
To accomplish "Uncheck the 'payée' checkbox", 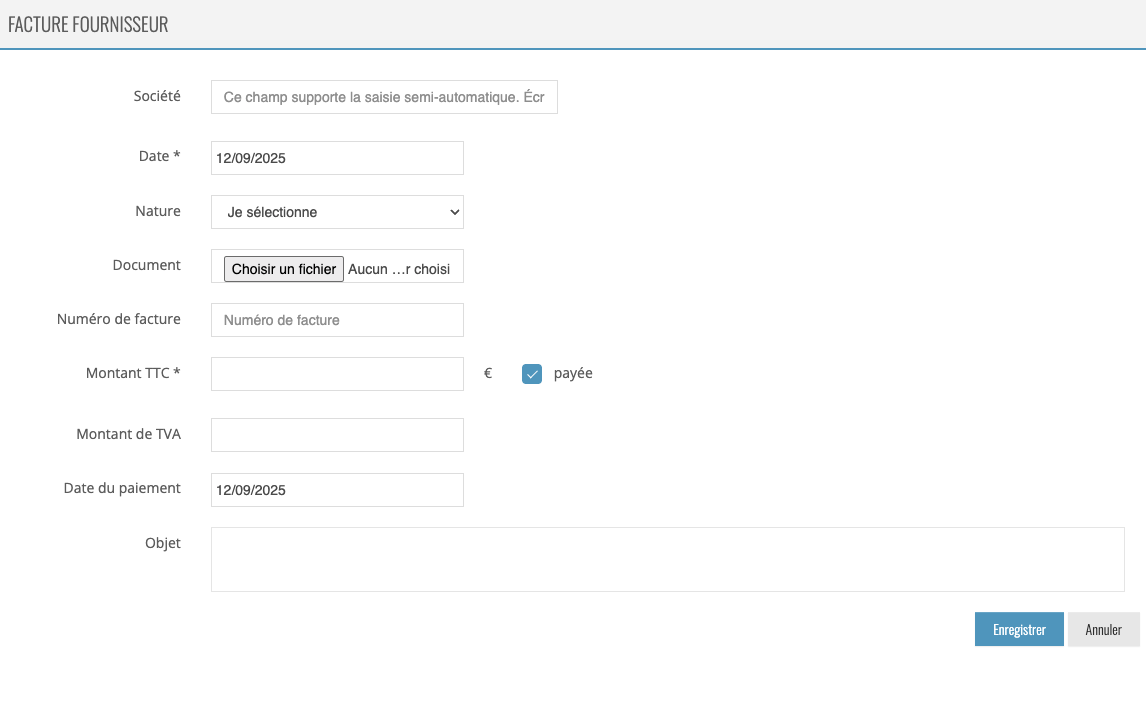I will 532,374.
